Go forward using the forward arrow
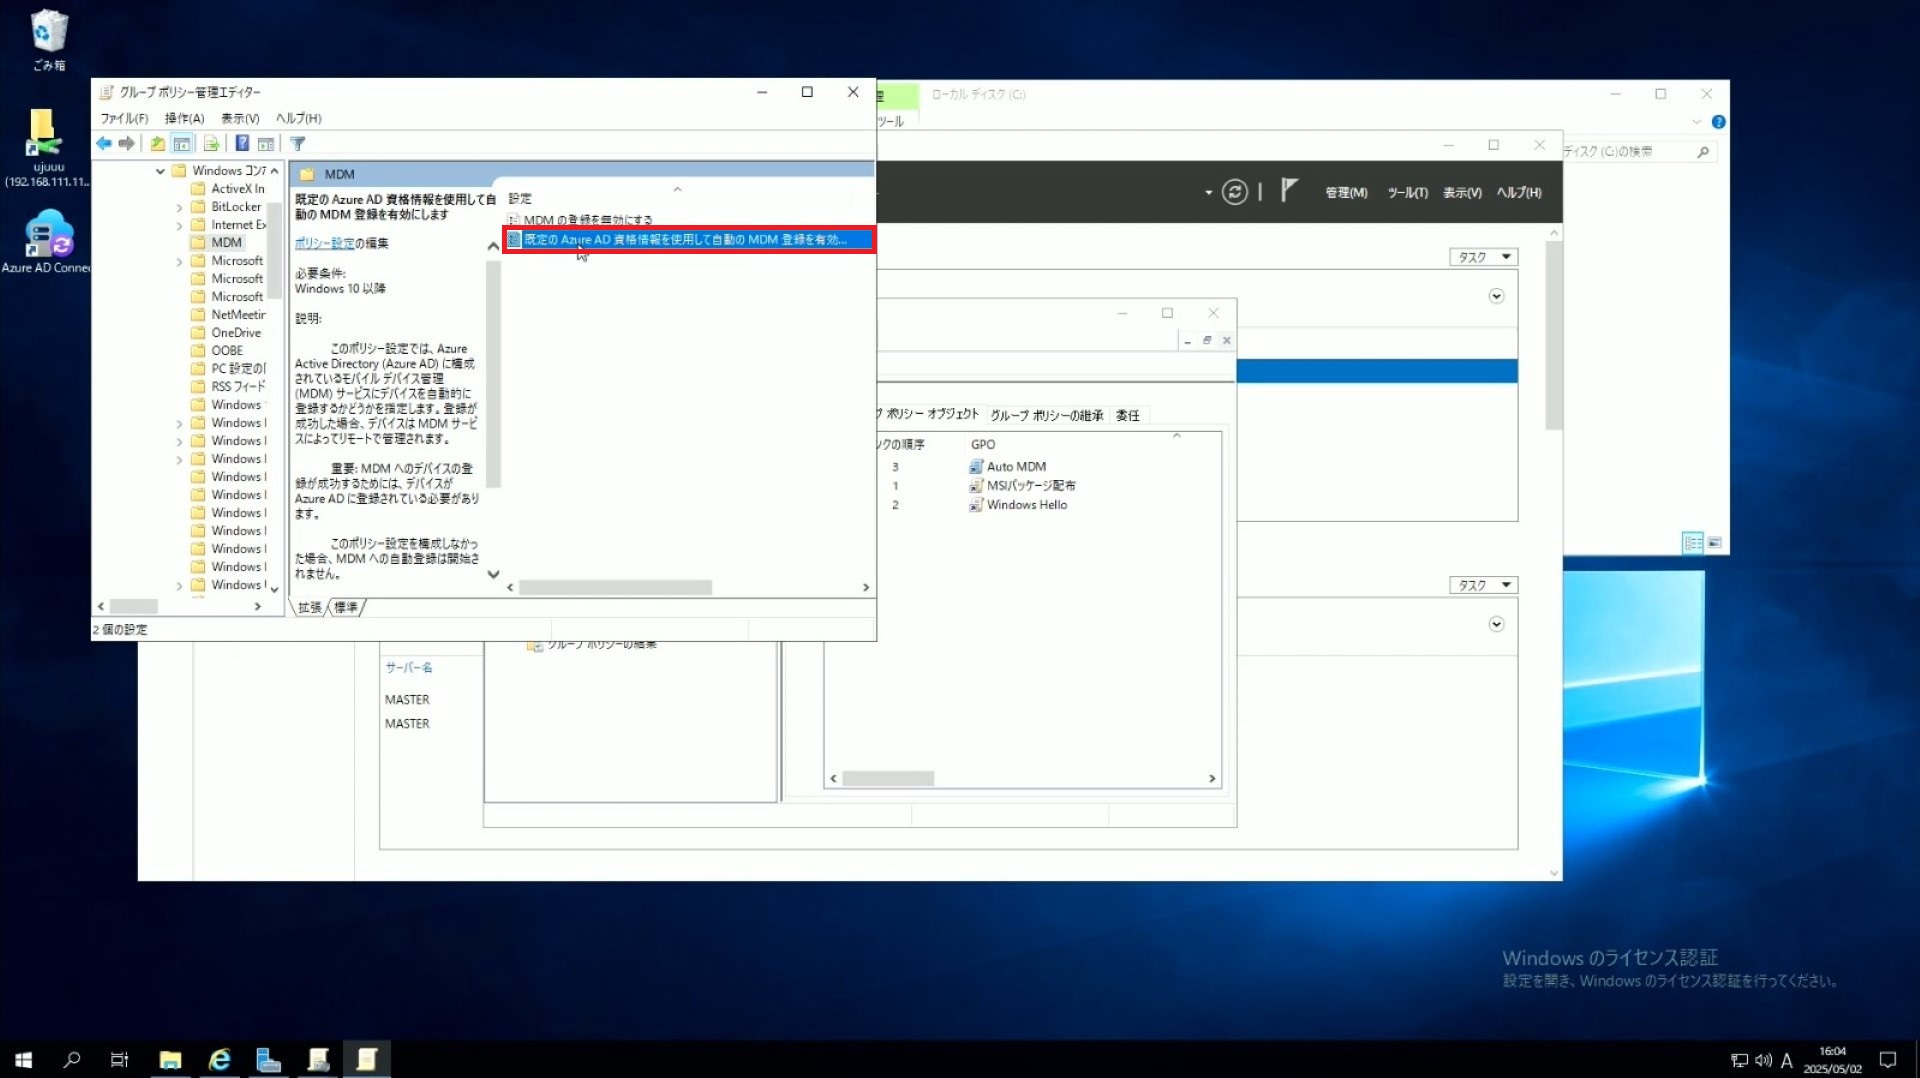Viewport: 1920px width, 1078px height. [127, 144]
